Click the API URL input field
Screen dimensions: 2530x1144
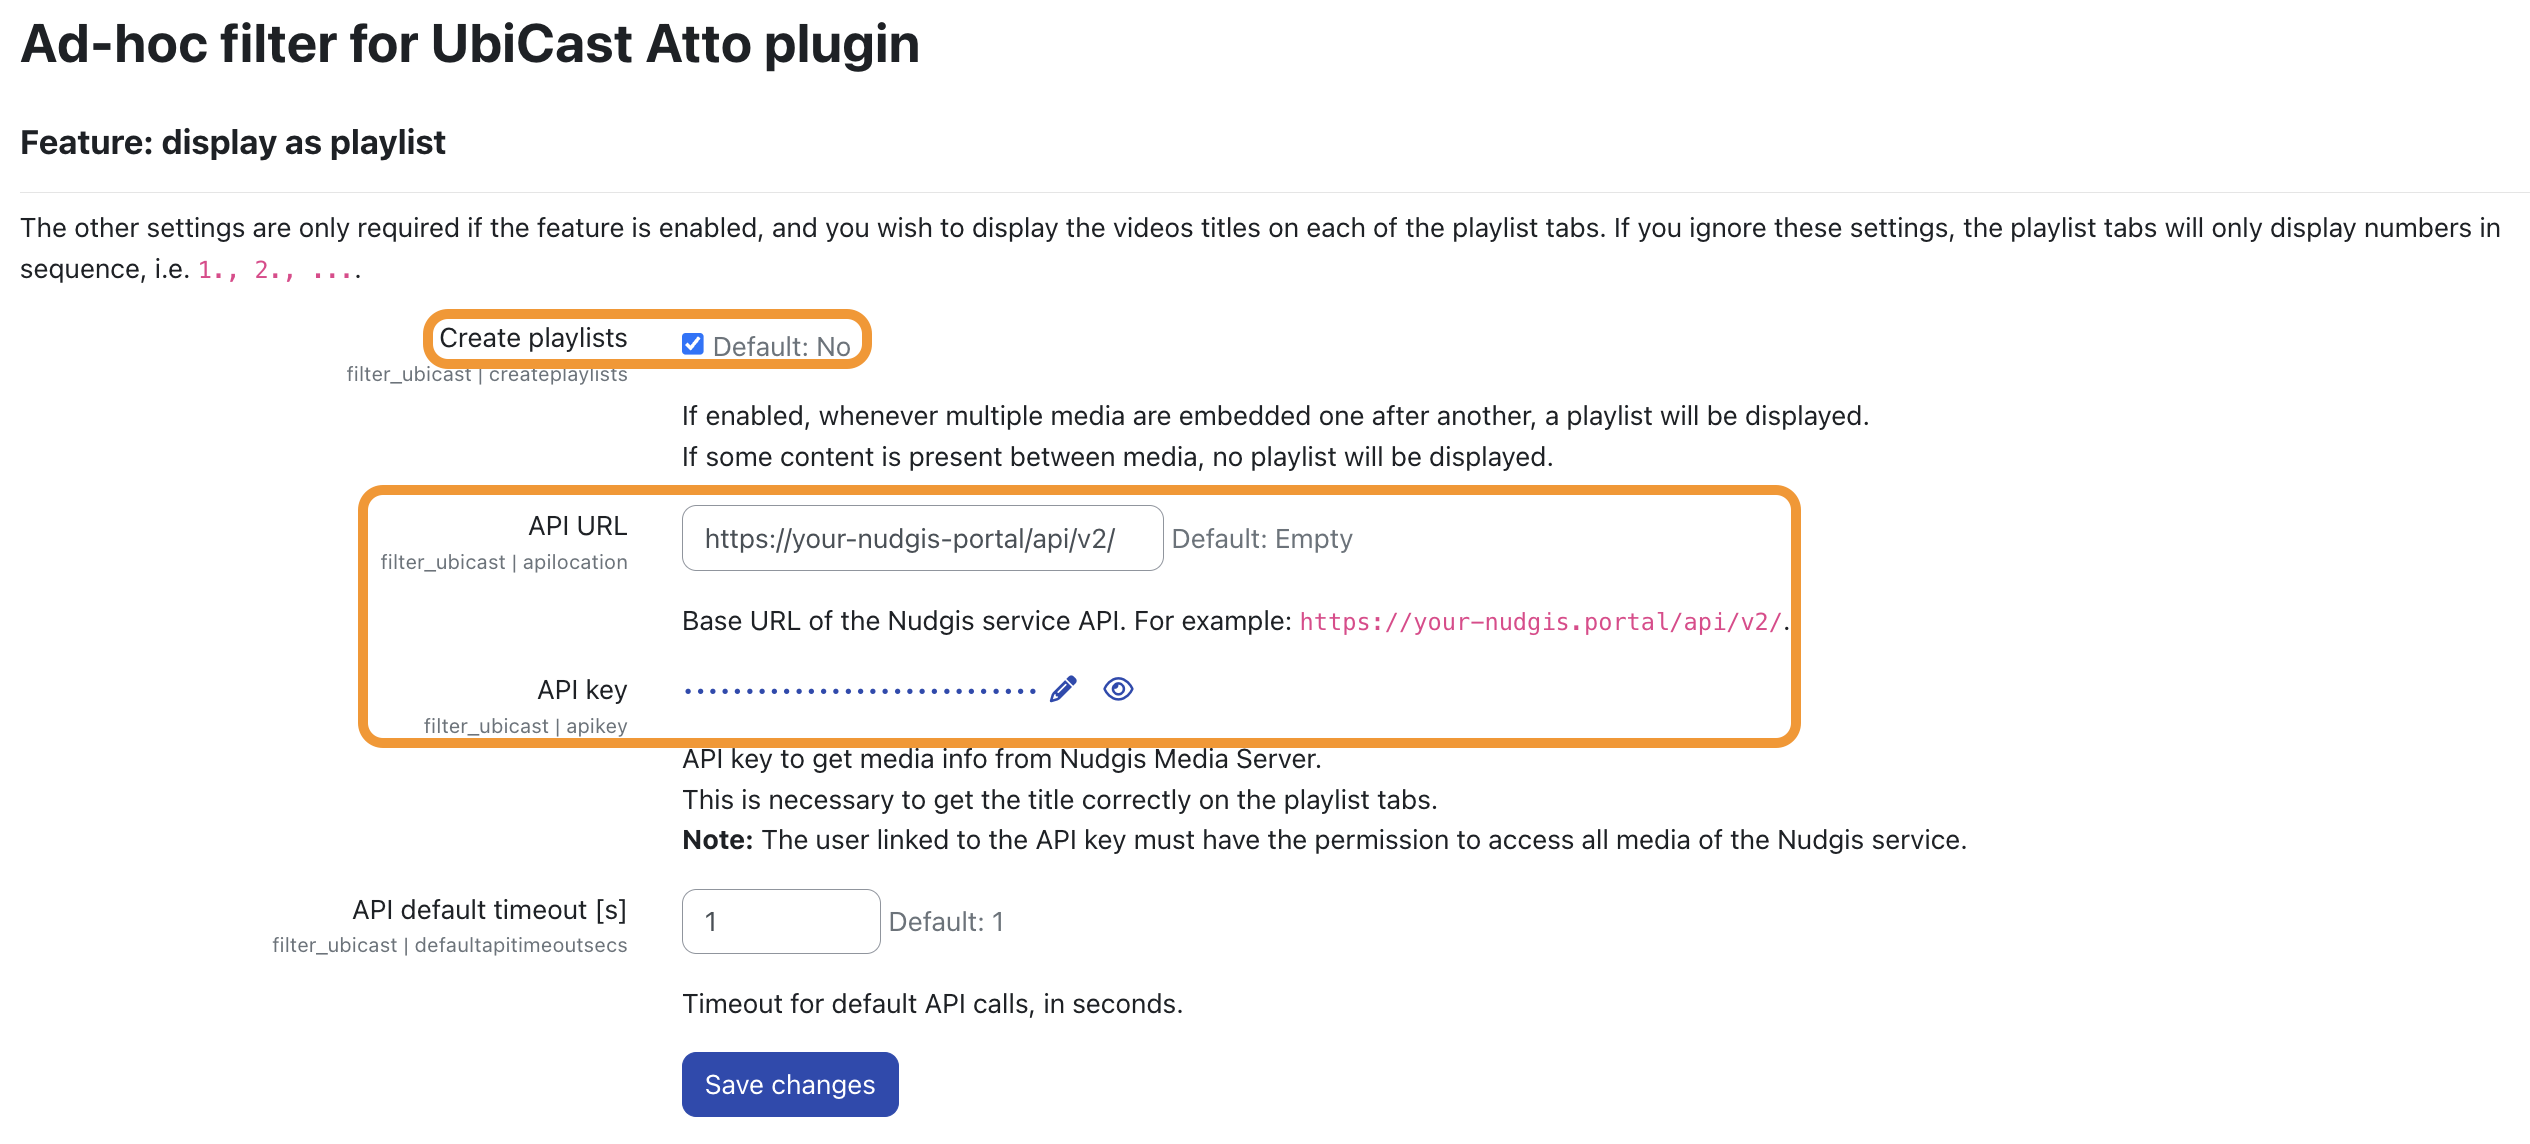click(922, 538)
